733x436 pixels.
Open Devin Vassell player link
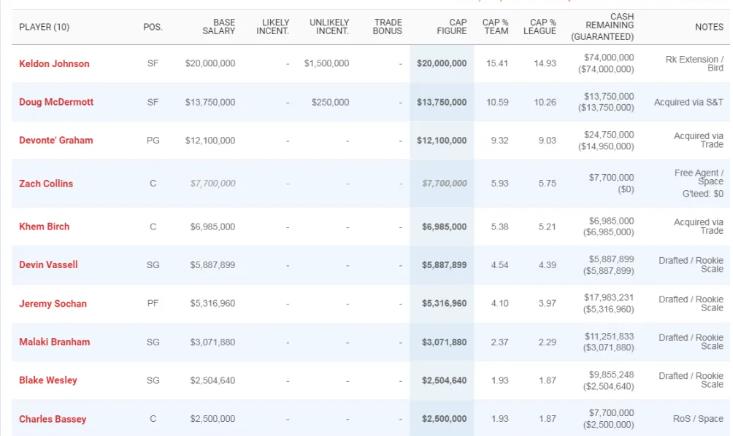(x=48, y=264)
